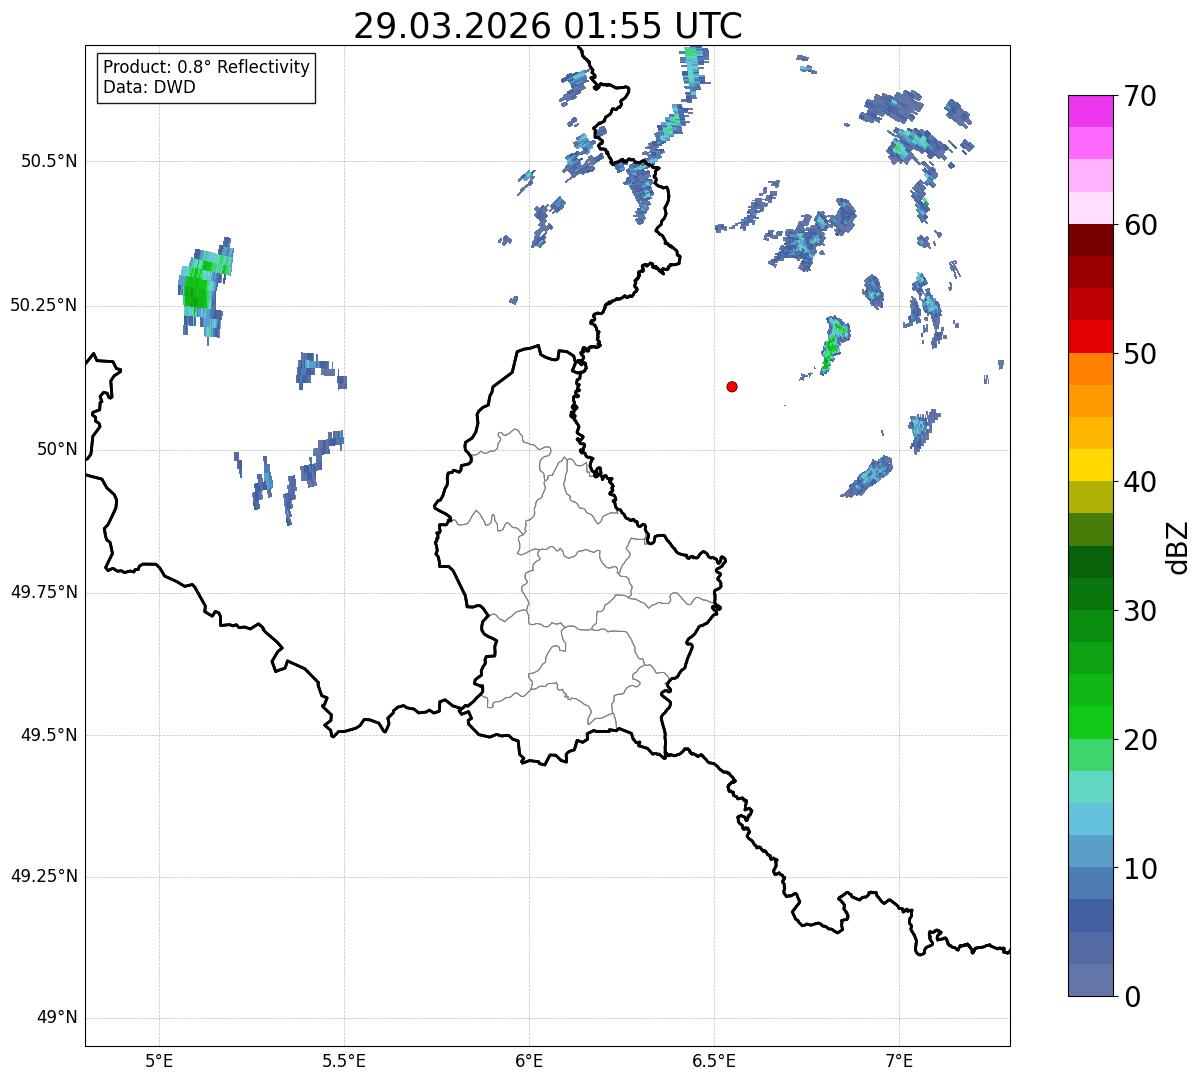Screen dimensions: 1202x1081
Task: Click the 49°N latitude label
Action: pyautogui.click(x=58, y=1017)
